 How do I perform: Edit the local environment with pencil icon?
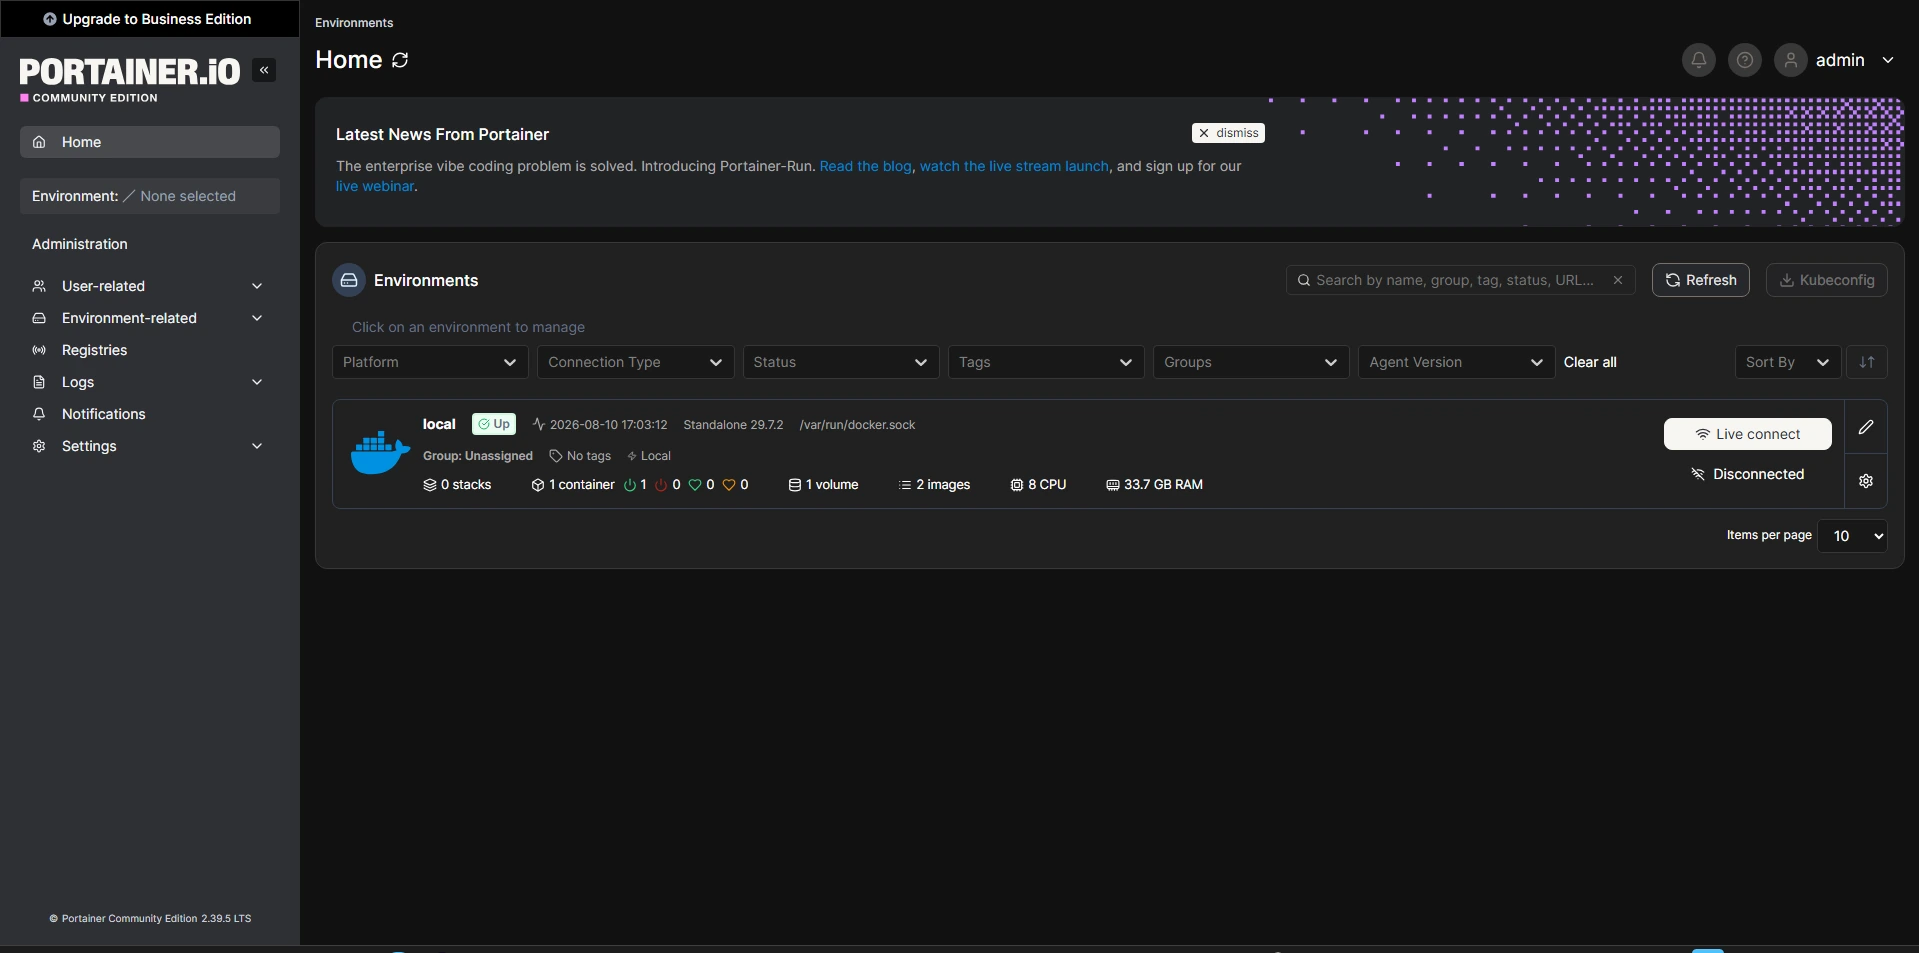(1866, 427)
